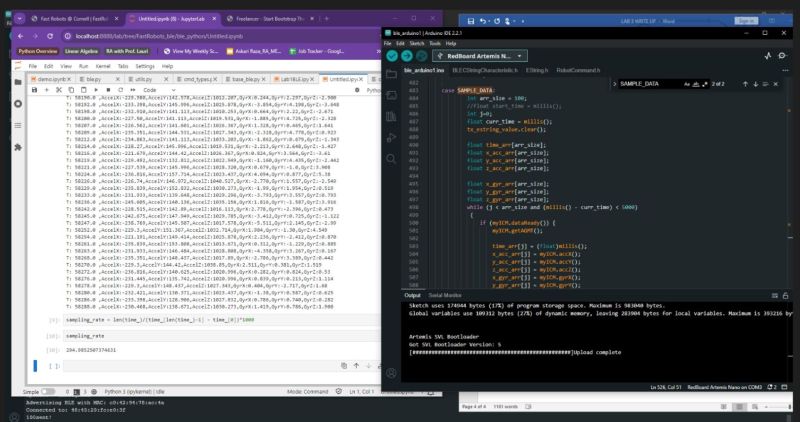800x422 pixels.
Task: Open the RedBoard Artemis board selector dropdown
Action: click(x=480, y=56)
